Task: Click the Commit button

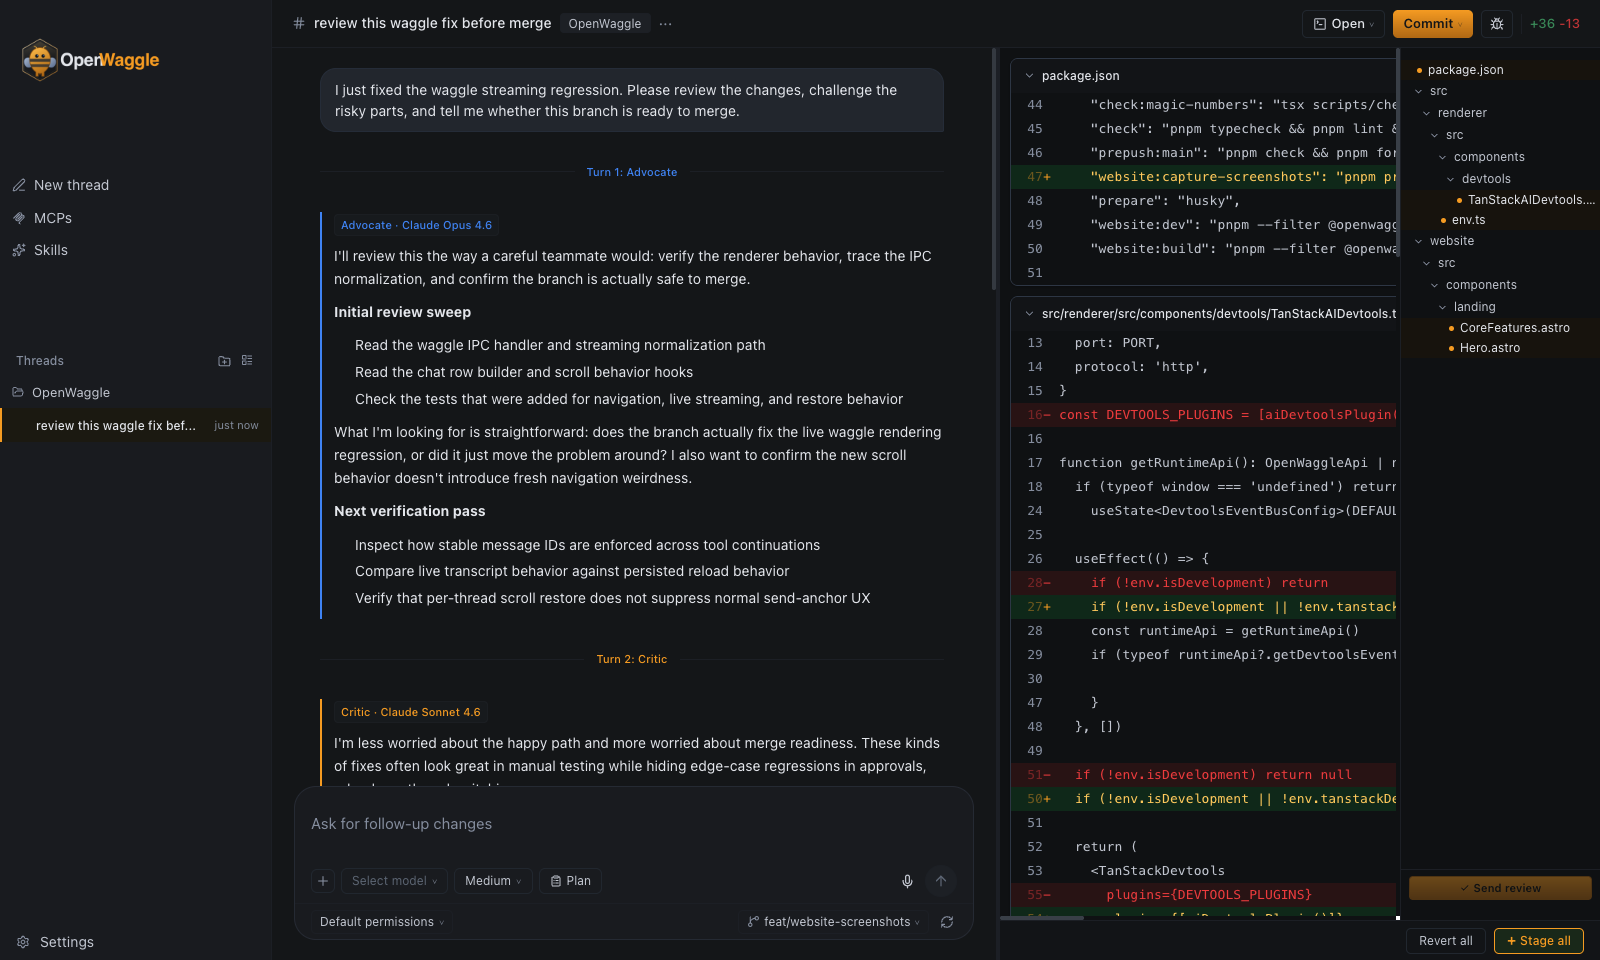Action: [1432, 24]
